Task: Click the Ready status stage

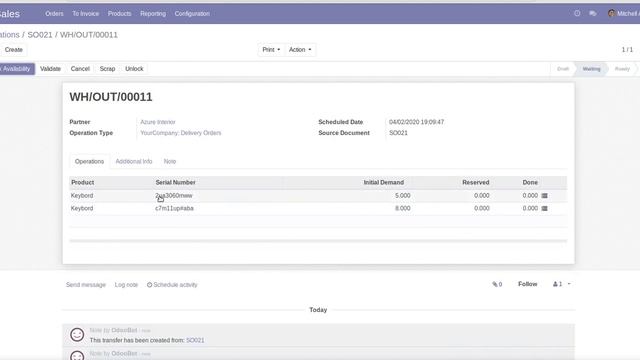Action: (x=622, y=69)
